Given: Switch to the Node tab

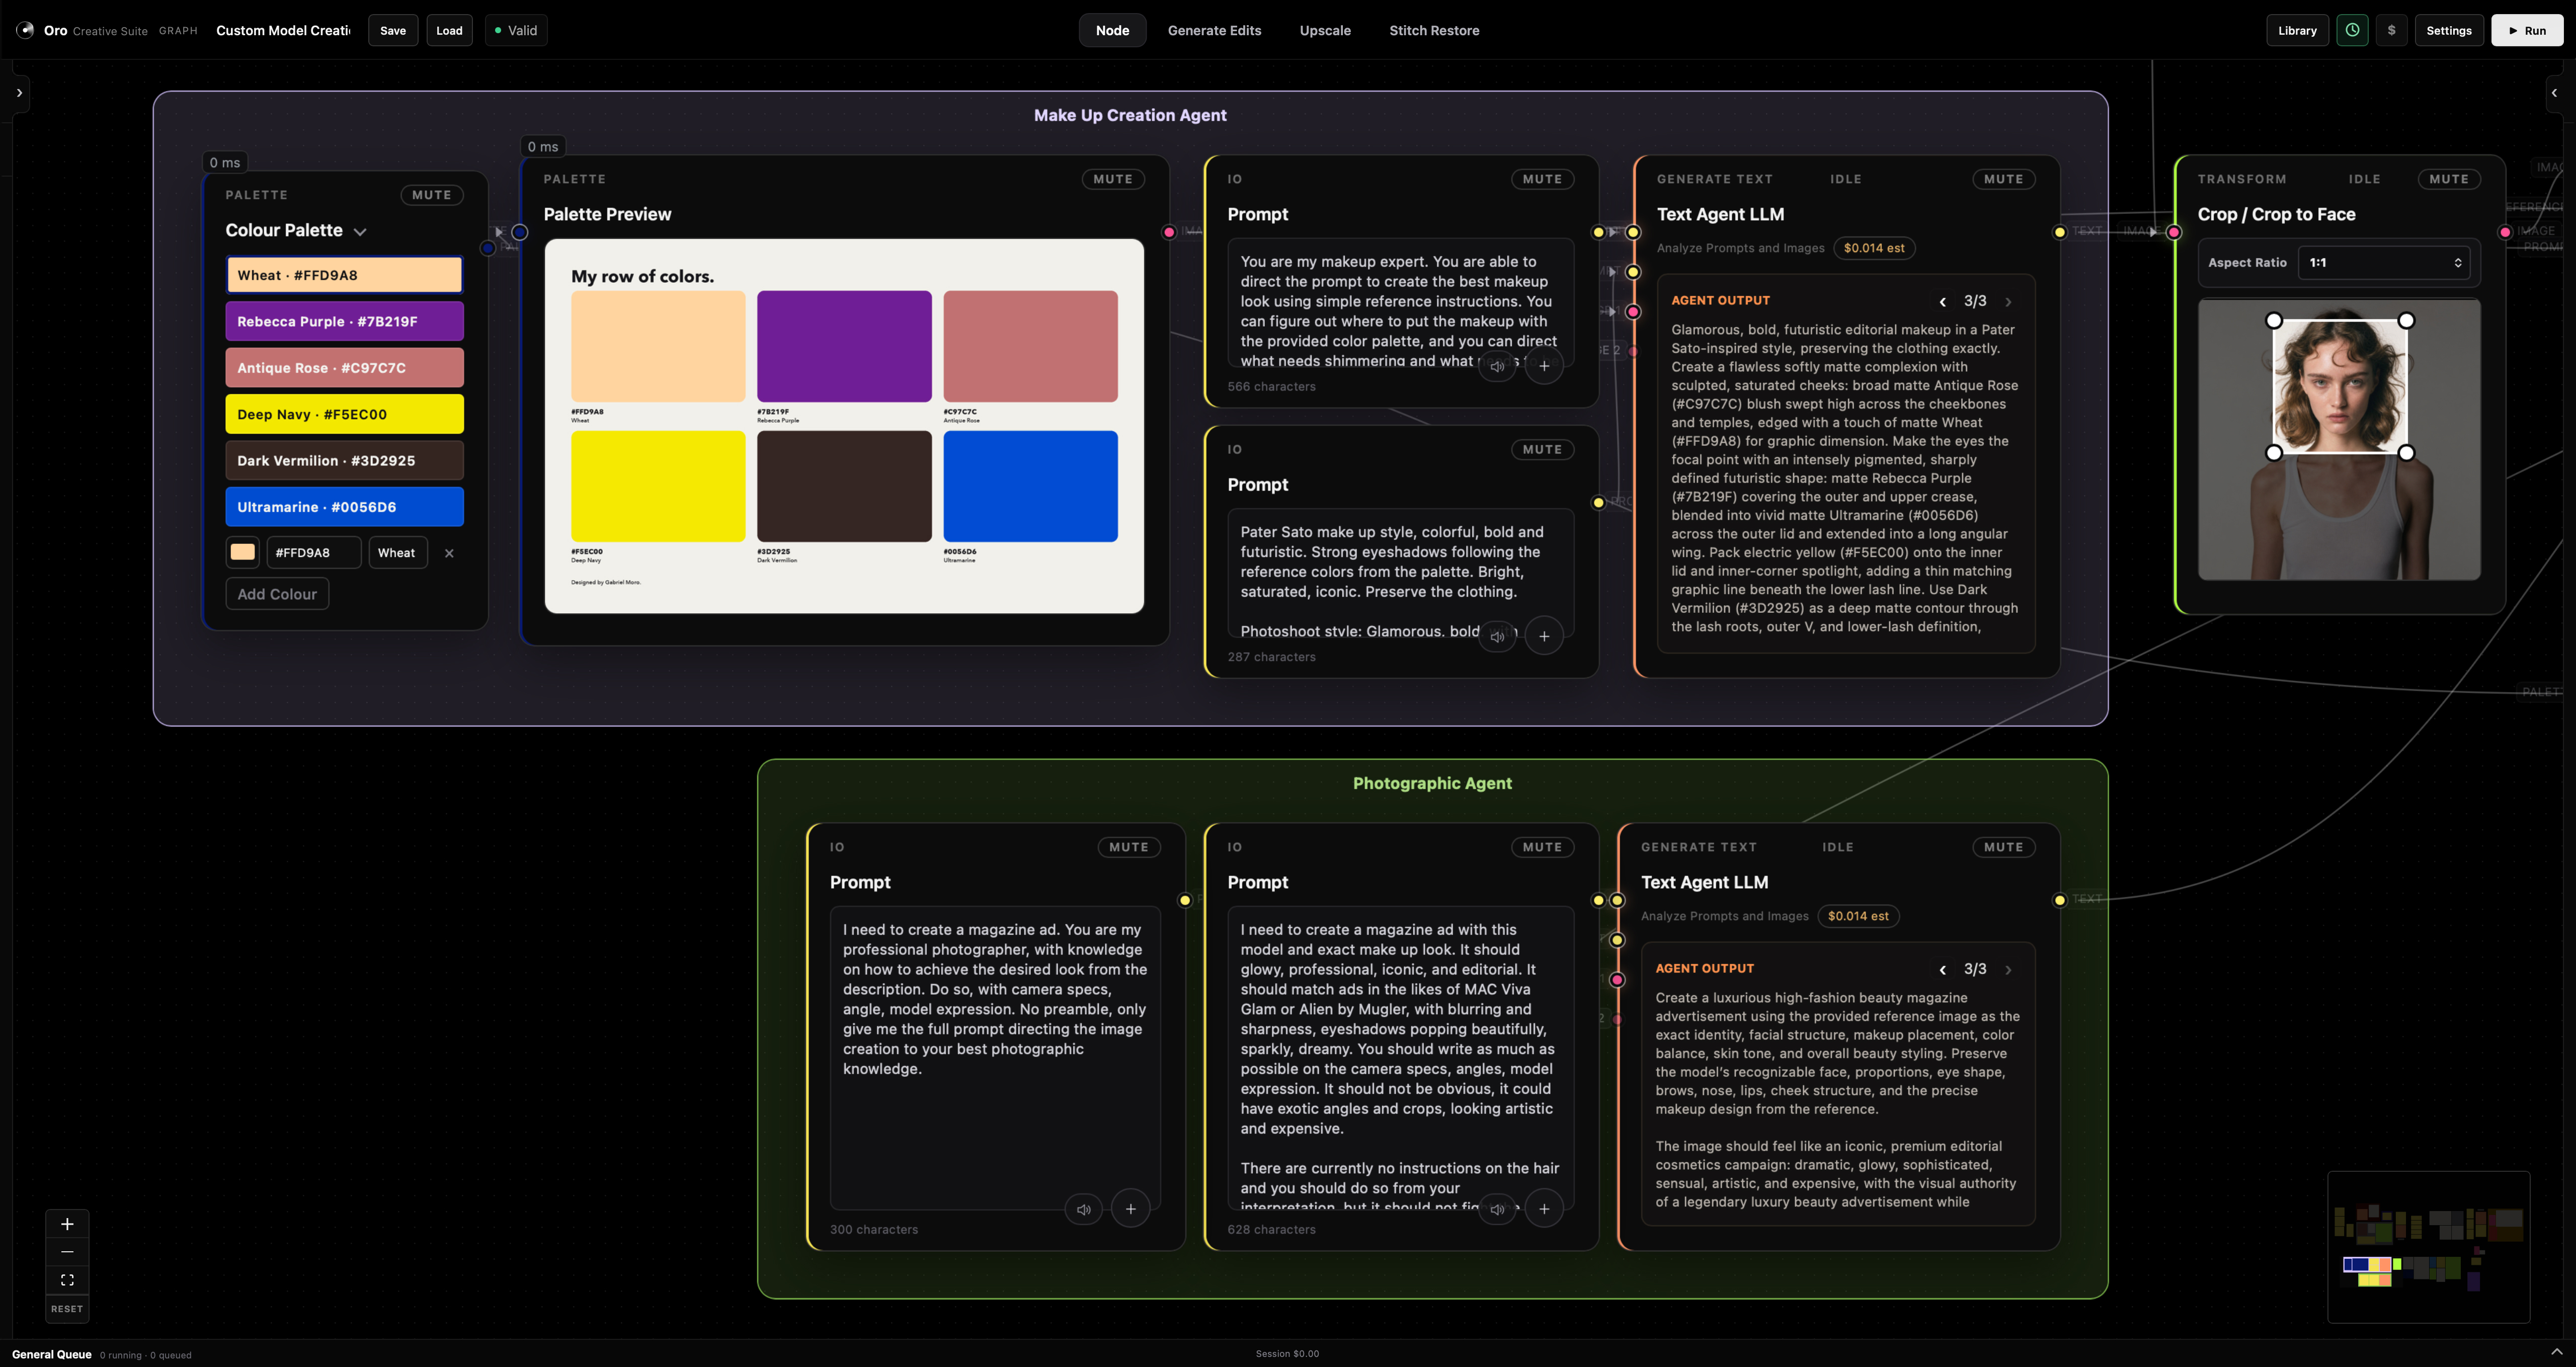Looking at the screenshot, I should (x=1112, y=30).
